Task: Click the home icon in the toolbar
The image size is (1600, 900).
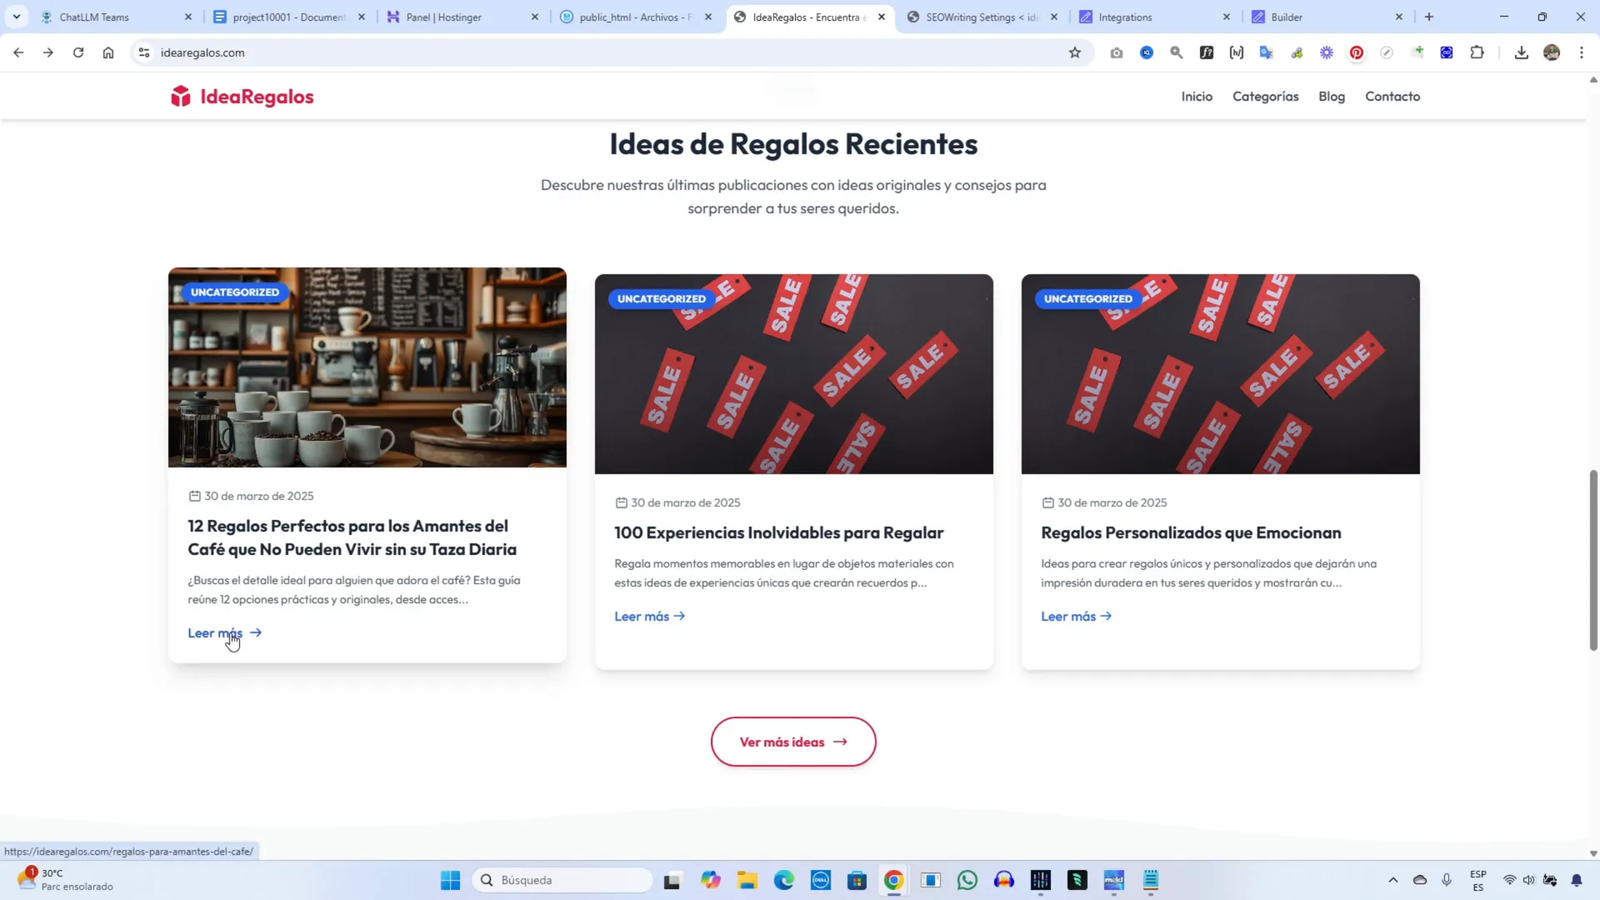Action: pos(109,53)
